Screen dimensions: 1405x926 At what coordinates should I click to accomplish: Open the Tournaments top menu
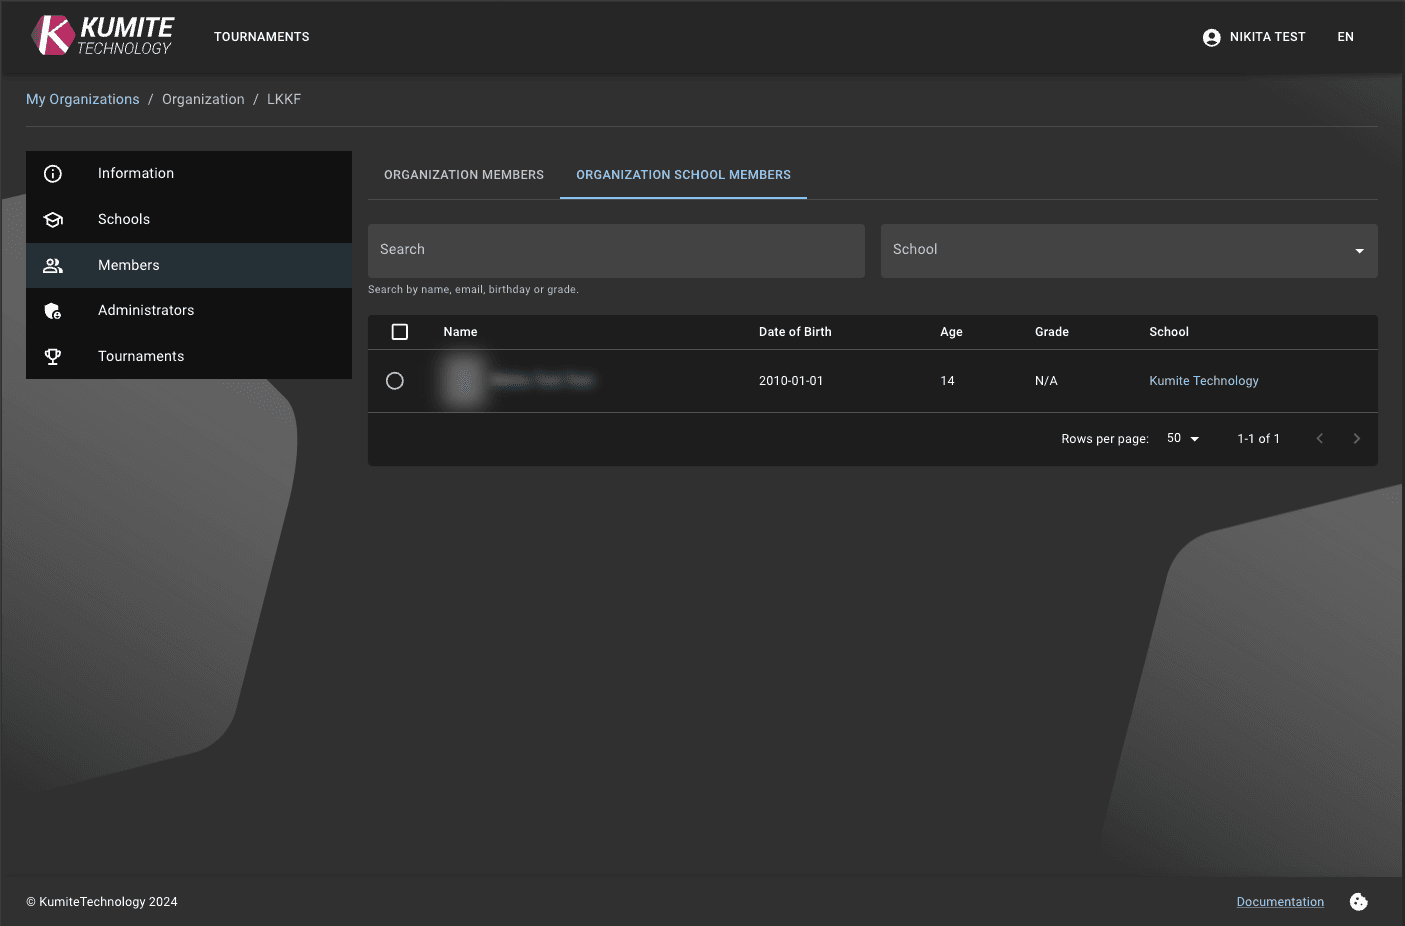coord(262,37)
